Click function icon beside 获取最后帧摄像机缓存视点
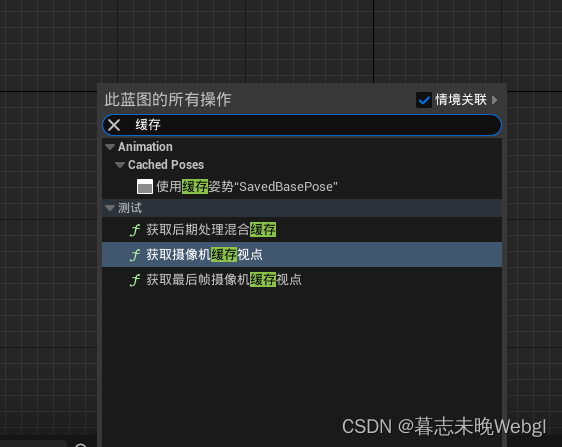This screenshot has height=447, width=562. (135, 280)
